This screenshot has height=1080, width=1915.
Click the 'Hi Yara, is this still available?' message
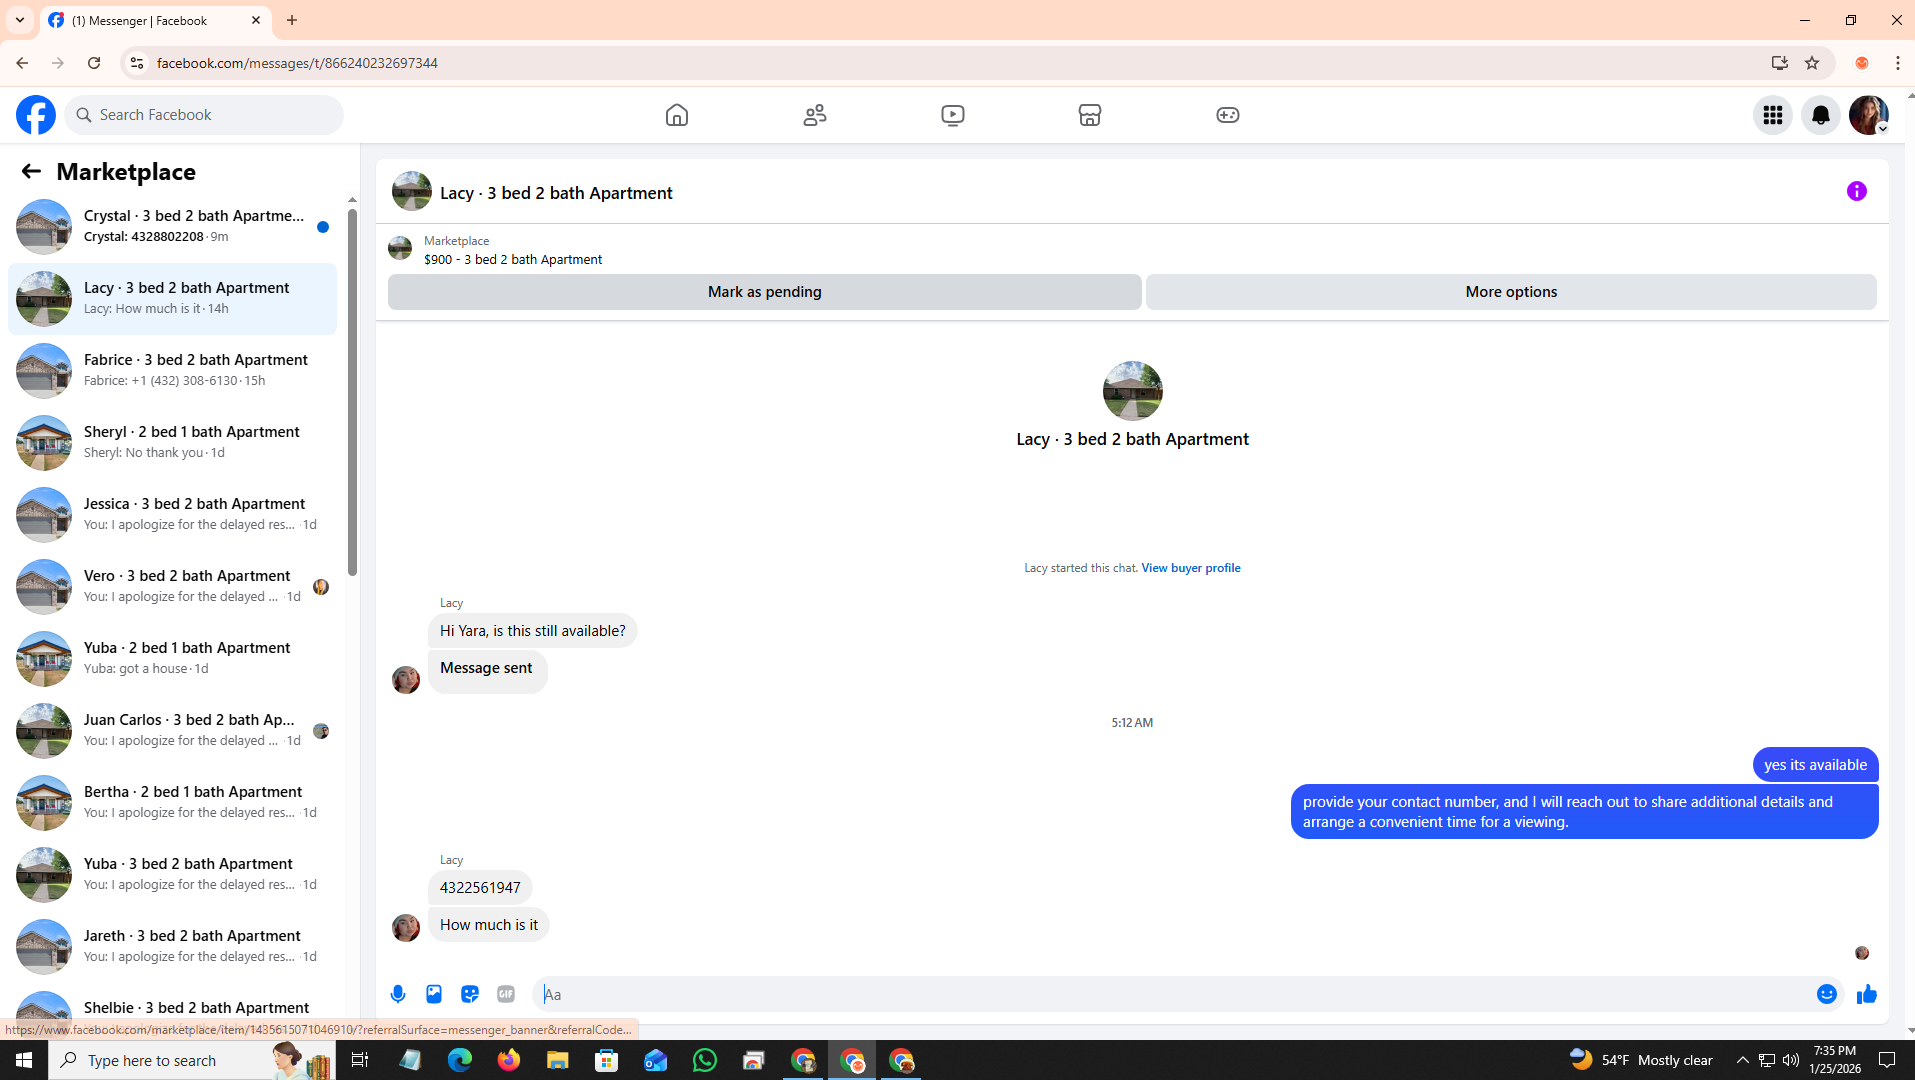[x=532, y=631]
